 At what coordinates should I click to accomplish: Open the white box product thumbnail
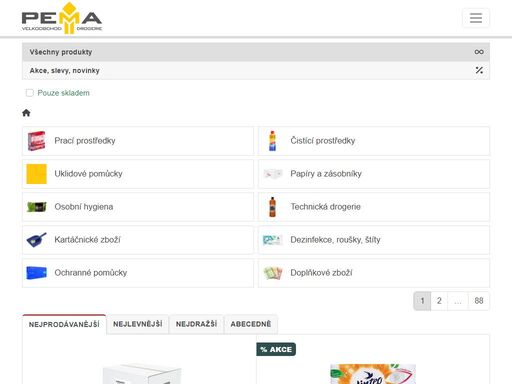(x=142, y=374)
